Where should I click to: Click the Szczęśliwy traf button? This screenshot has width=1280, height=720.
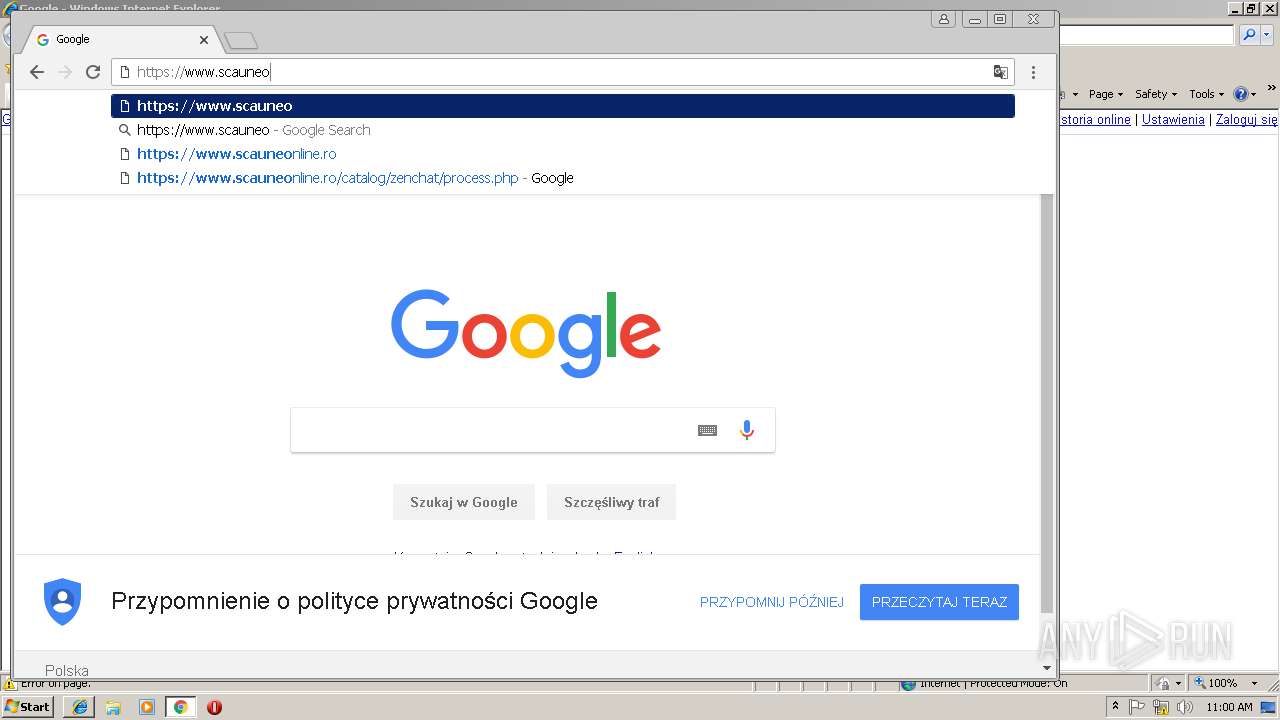tap(611, 502)
